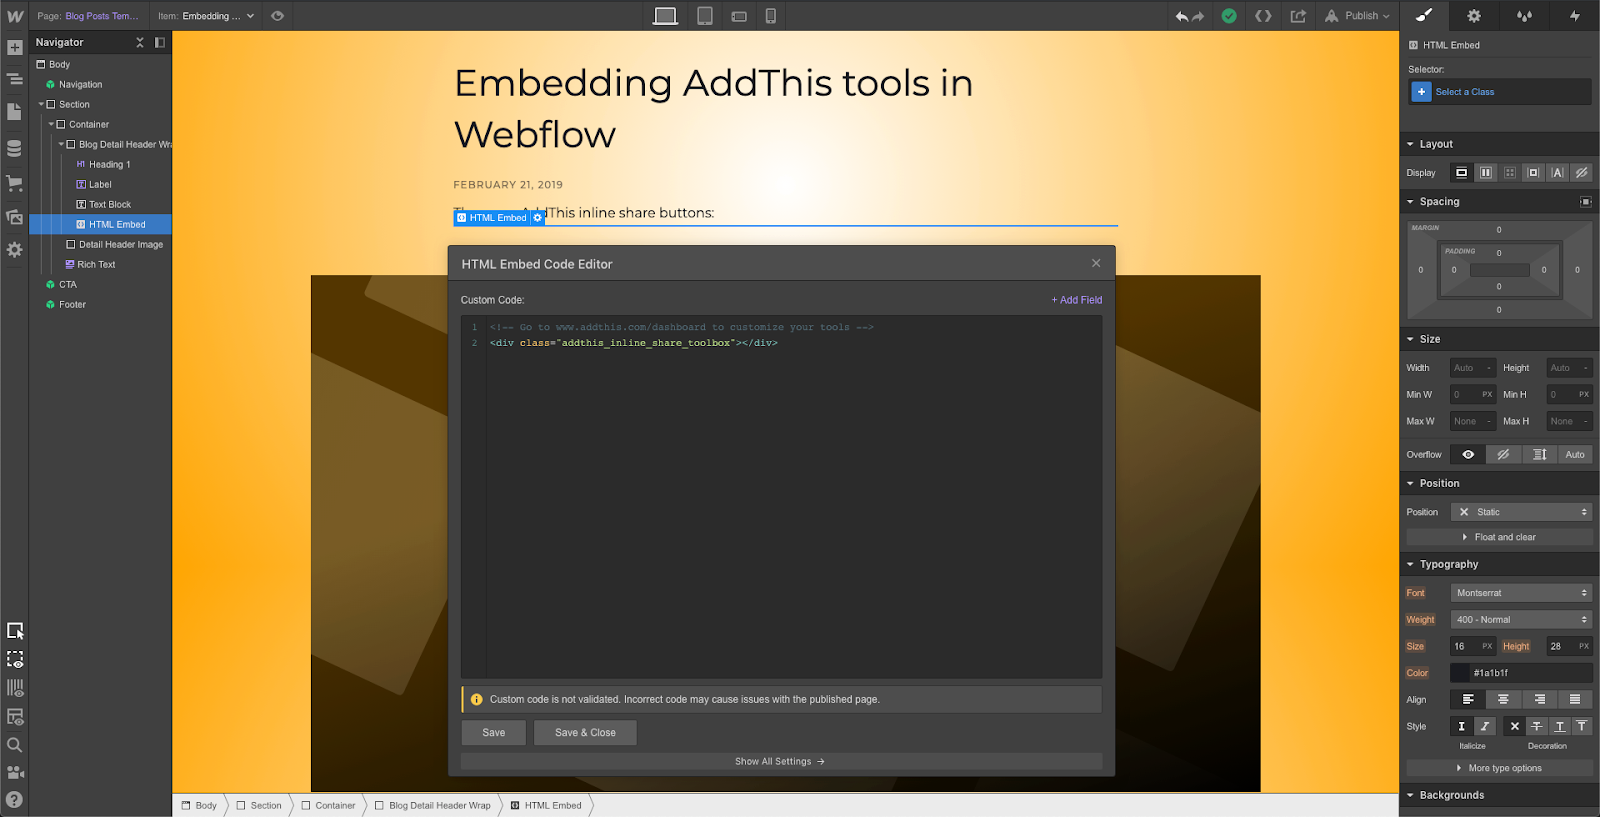The image size is (1600, 817).
Task: Click the + Add Field link
Action: (x=1076, y=300)
